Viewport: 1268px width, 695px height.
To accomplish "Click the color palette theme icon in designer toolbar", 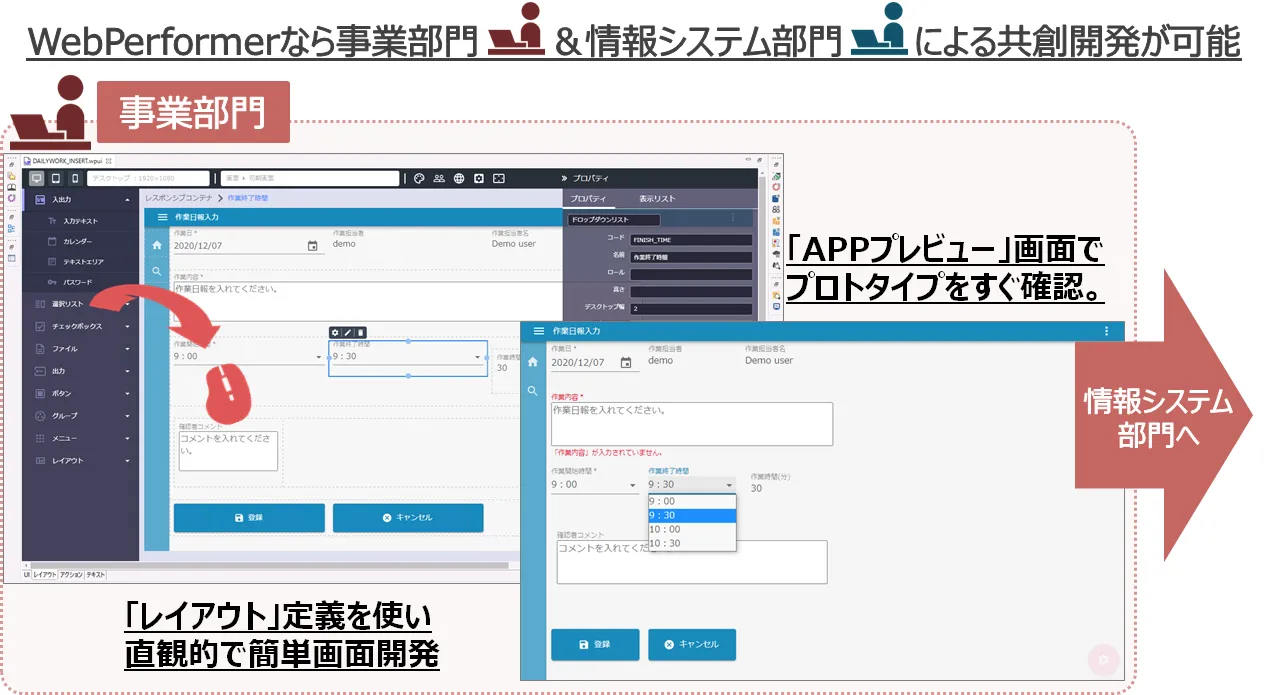I will pos(419,179).
